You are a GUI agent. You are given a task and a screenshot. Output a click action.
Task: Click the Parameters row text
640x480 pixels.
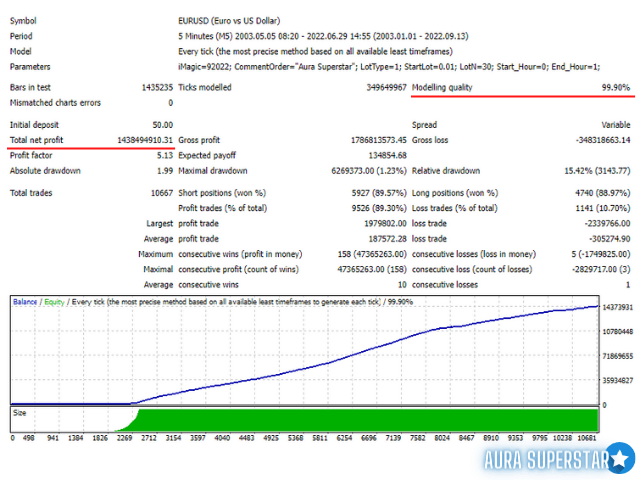click(388, 67)
